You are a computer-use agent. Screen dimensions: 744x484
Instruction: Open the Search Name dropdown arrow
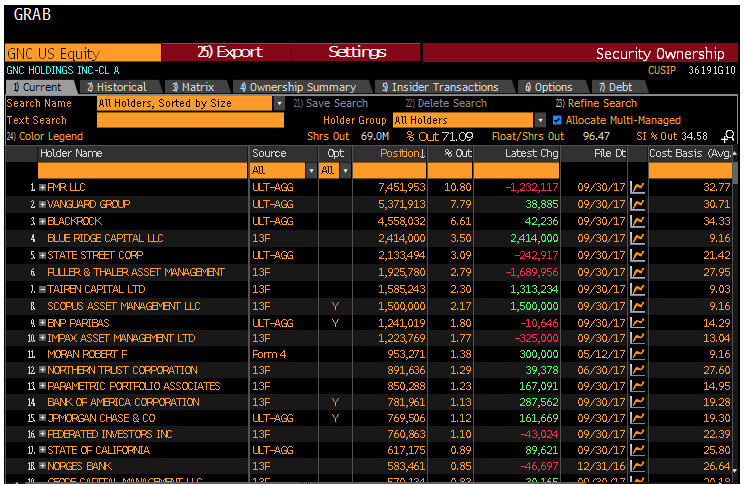279,103
